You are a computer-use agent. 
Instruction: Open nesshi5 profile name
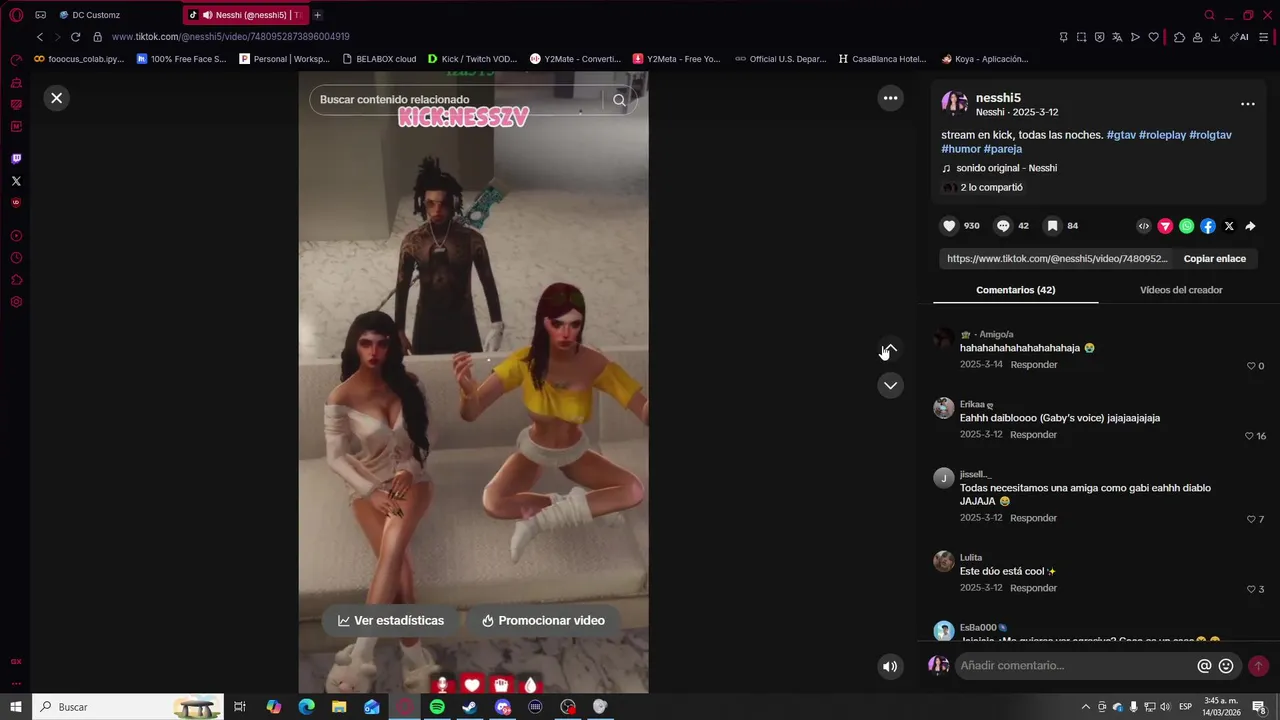coord(998,98)
